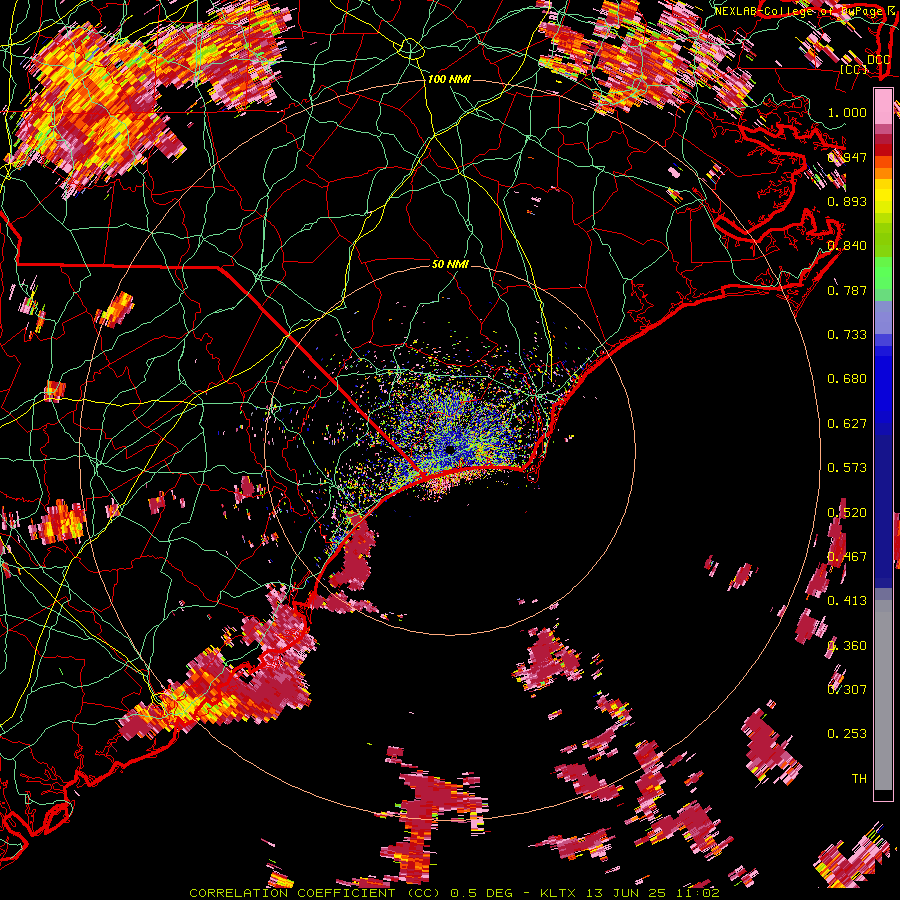Click the 0.680 legend value

pos(847,379)
